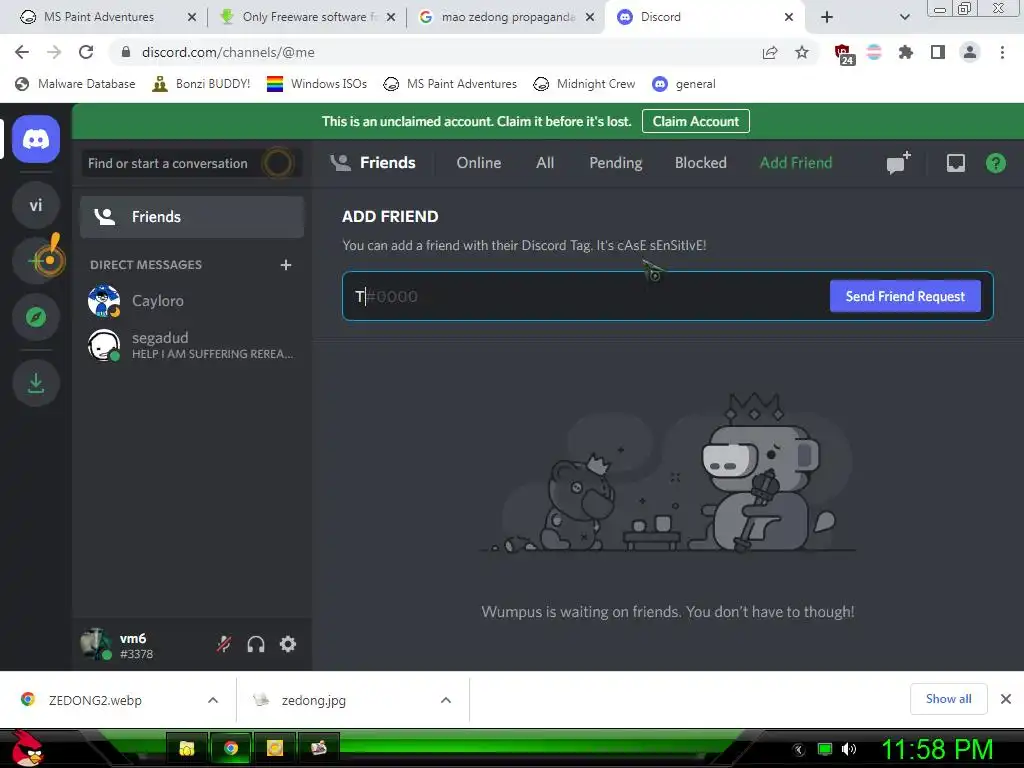Open Chrome three-dot menu

pyautogui.click(x=1002, y=52)
